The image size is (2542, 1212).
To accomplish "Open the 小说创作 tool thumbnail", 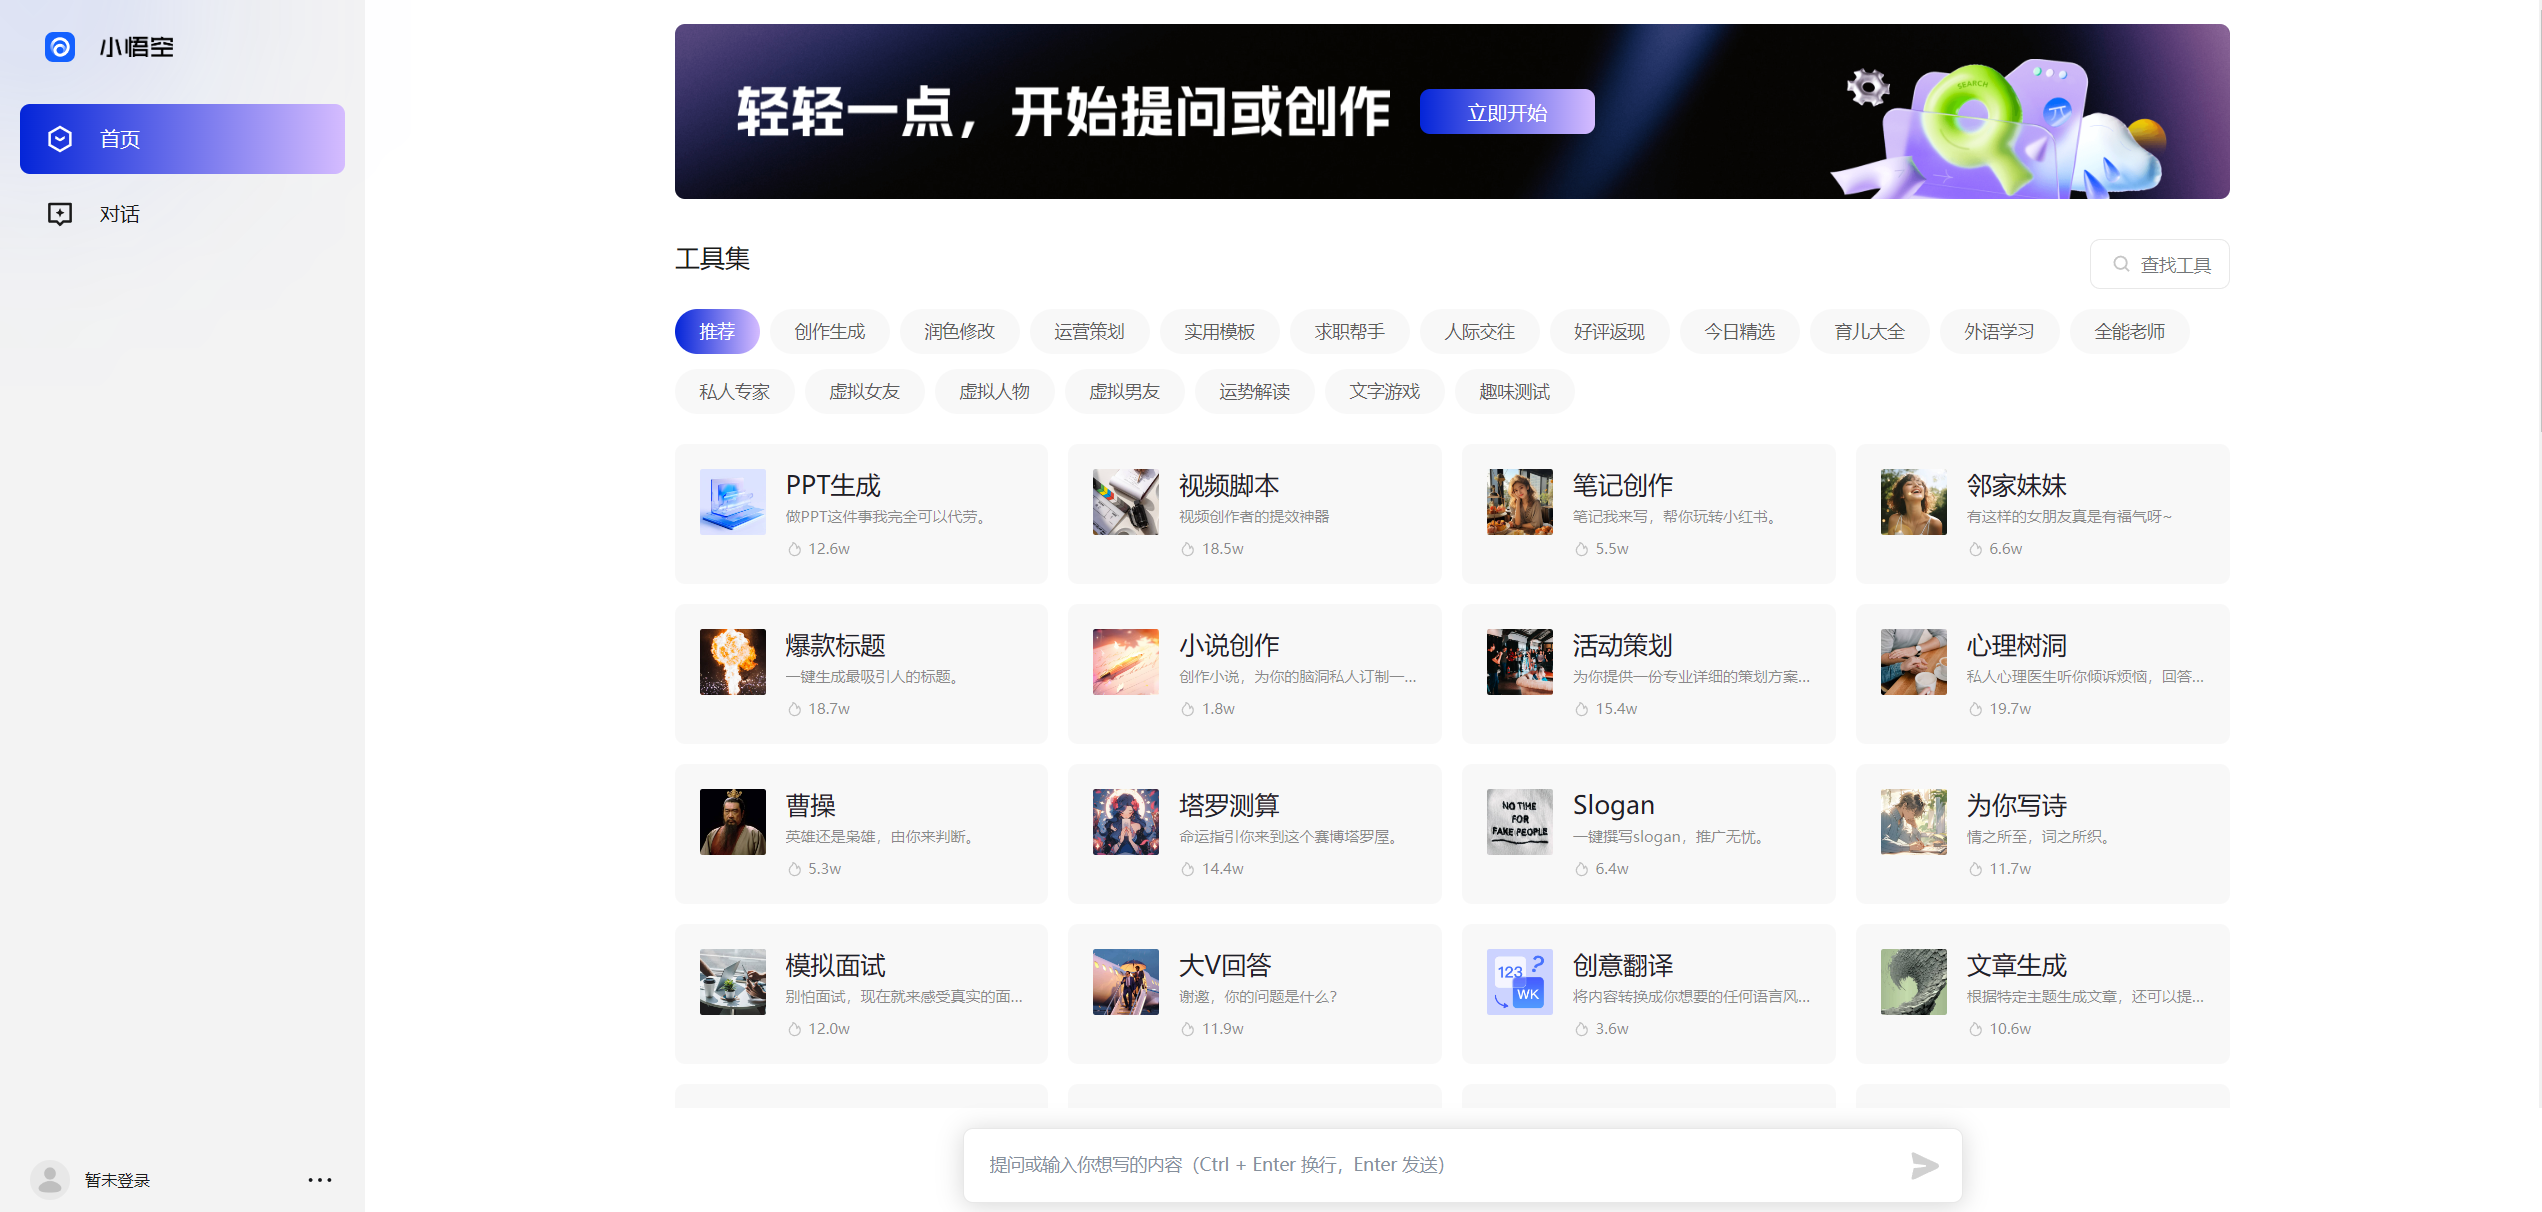I will (x=1126, y=662).
